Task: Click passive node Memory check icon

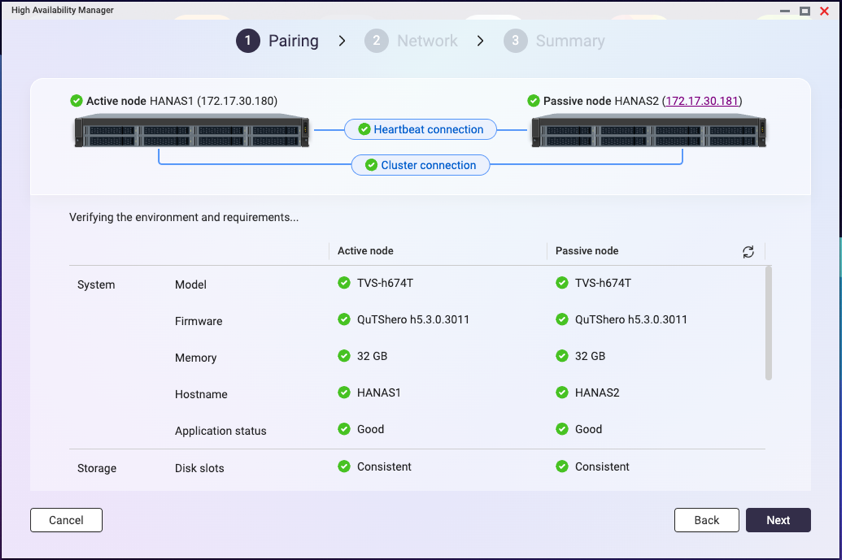Action: pyautogui.click(x=562, y=356)
